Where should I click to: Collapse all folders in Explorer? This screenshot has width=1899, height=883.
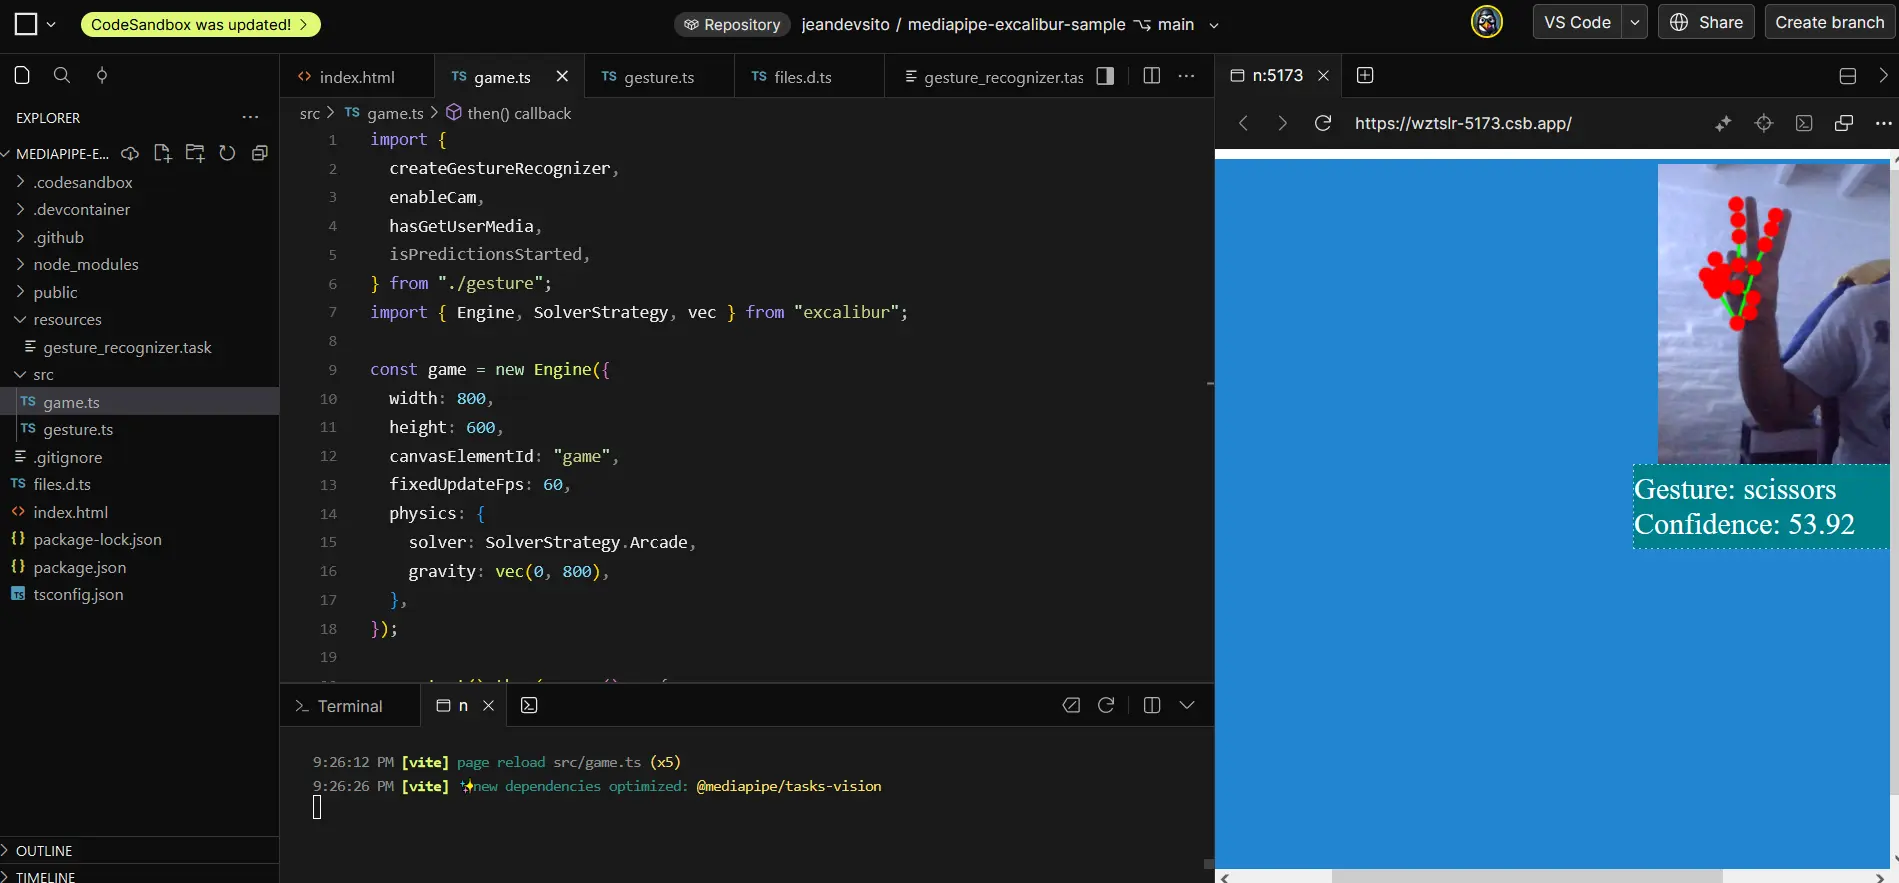click(260, 153)
